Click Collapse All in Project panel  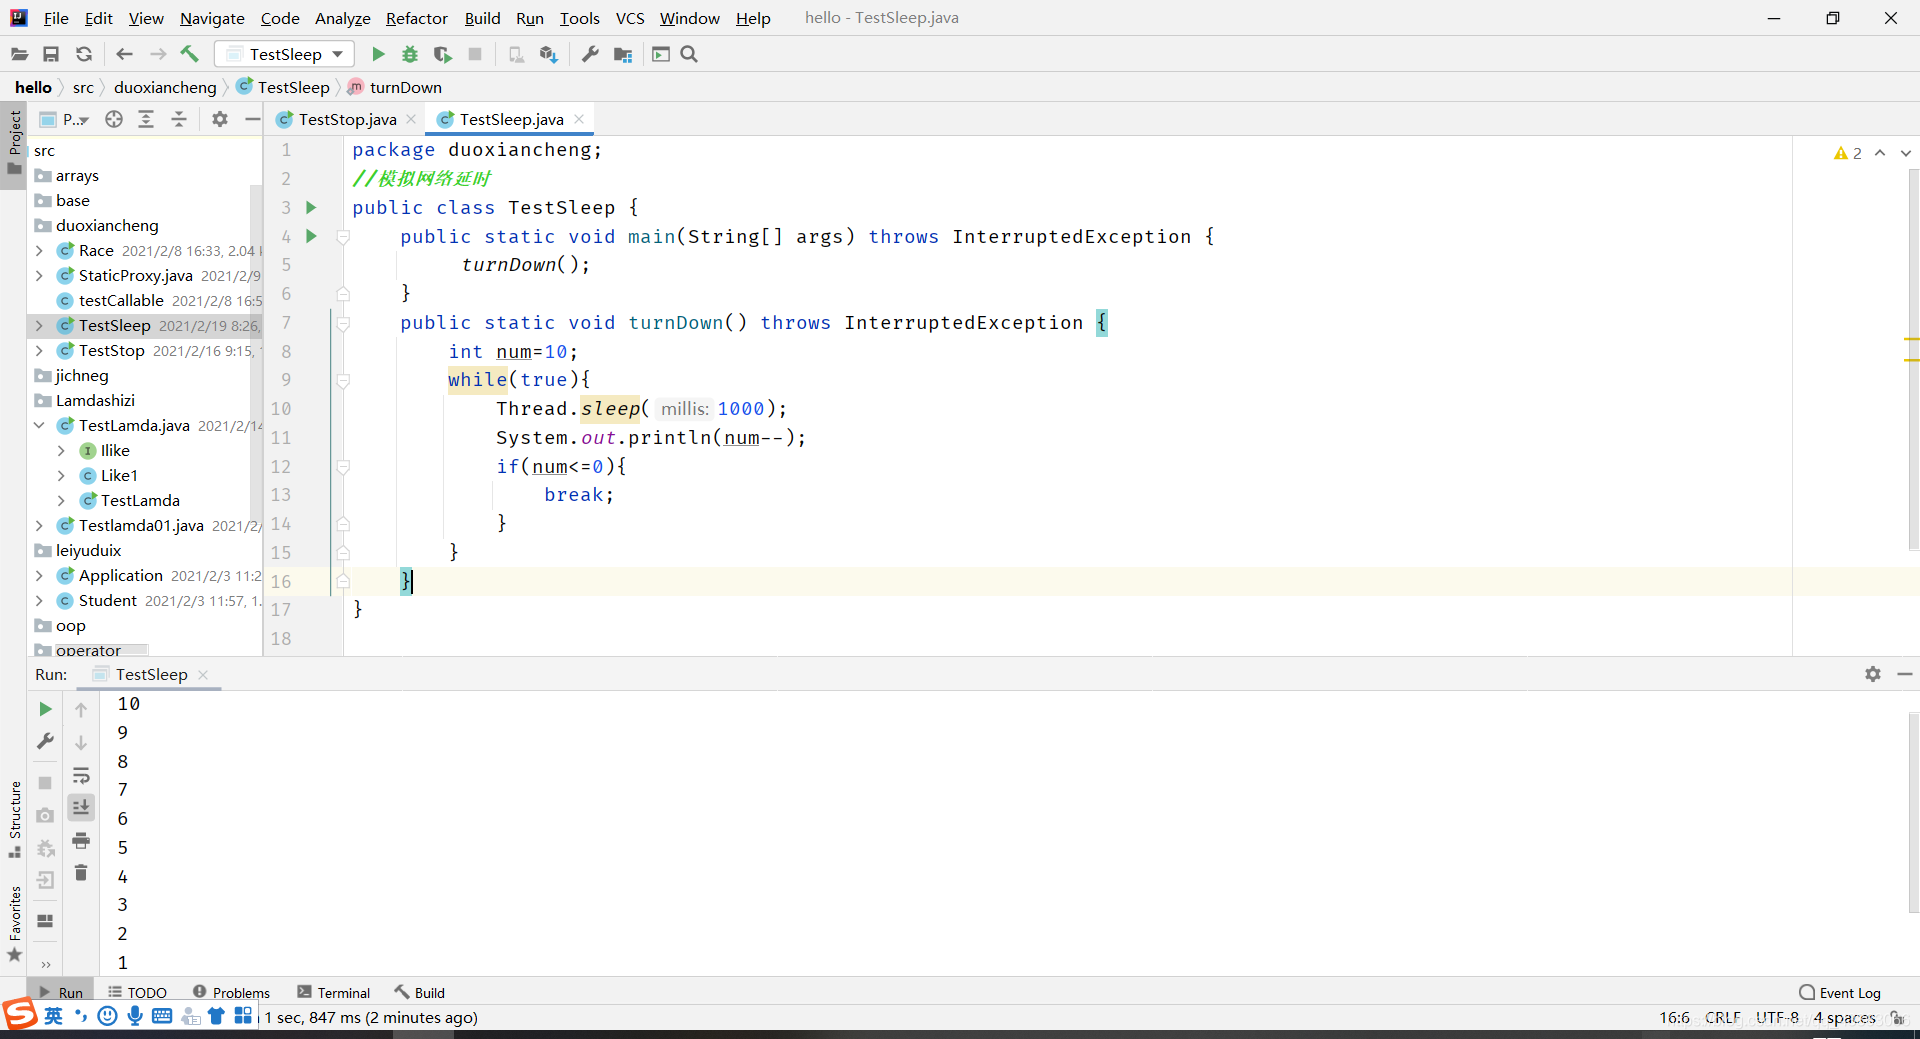click(179, 119)
